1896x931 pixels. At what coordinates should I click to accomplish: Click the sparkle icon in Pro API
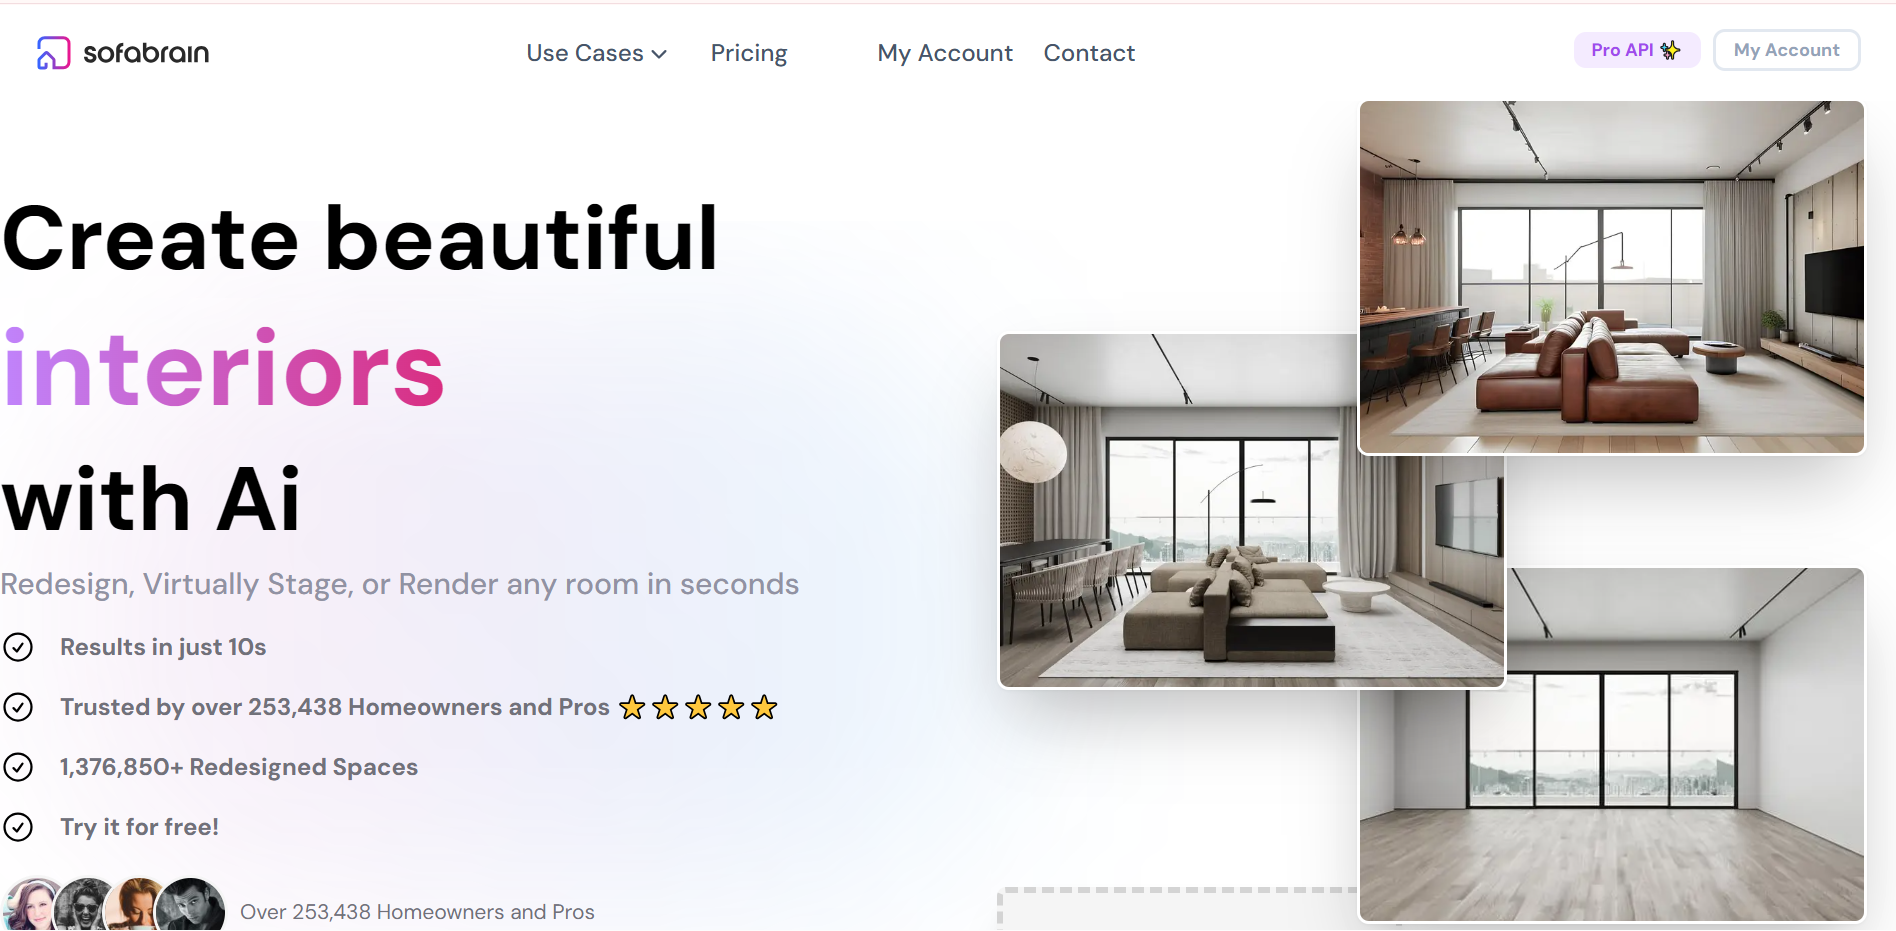1670,50
